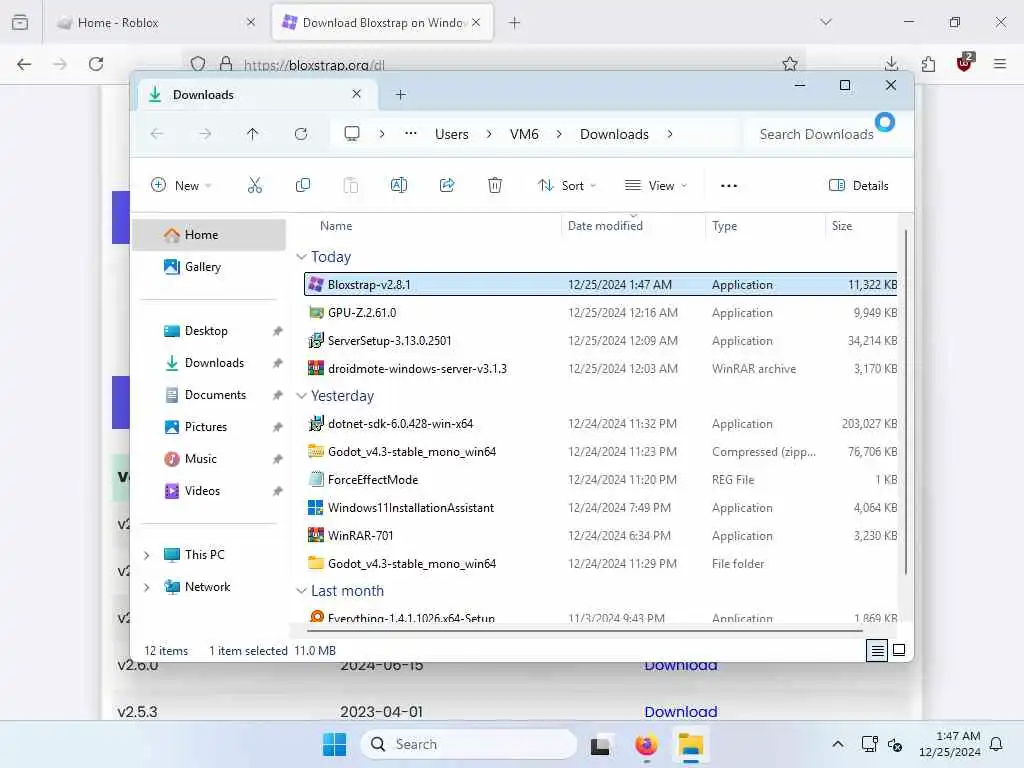Unpin Desktop from Quick access pin icon
This screenshot has height=768, width=1024.
(x=278, y=331)
